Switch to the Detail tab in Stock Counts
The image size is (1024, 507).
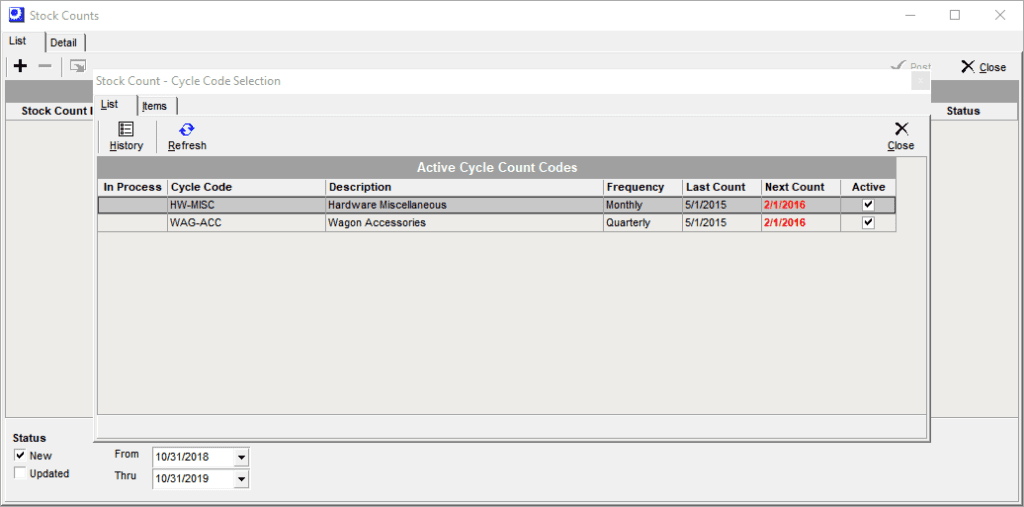(x=64, y=42)
